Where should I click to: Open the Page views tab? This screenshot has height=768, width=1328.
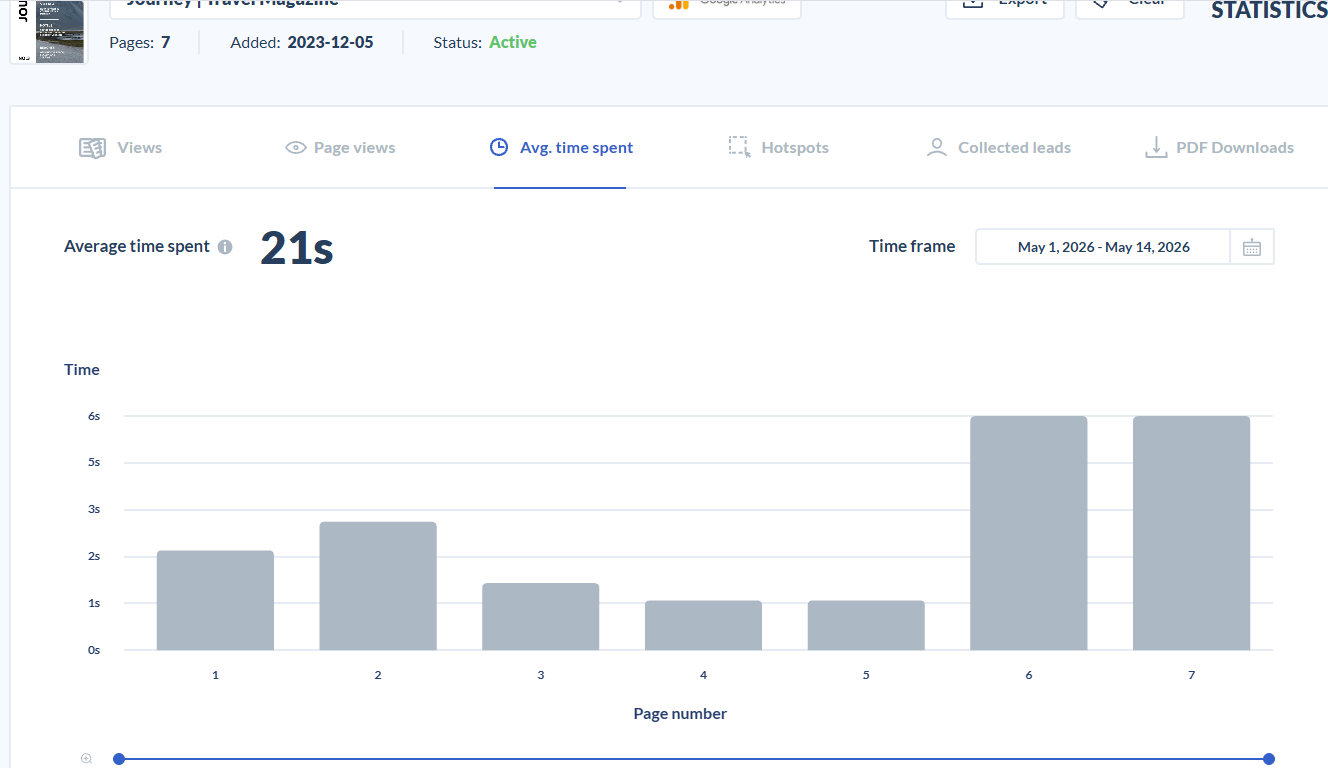340,148
